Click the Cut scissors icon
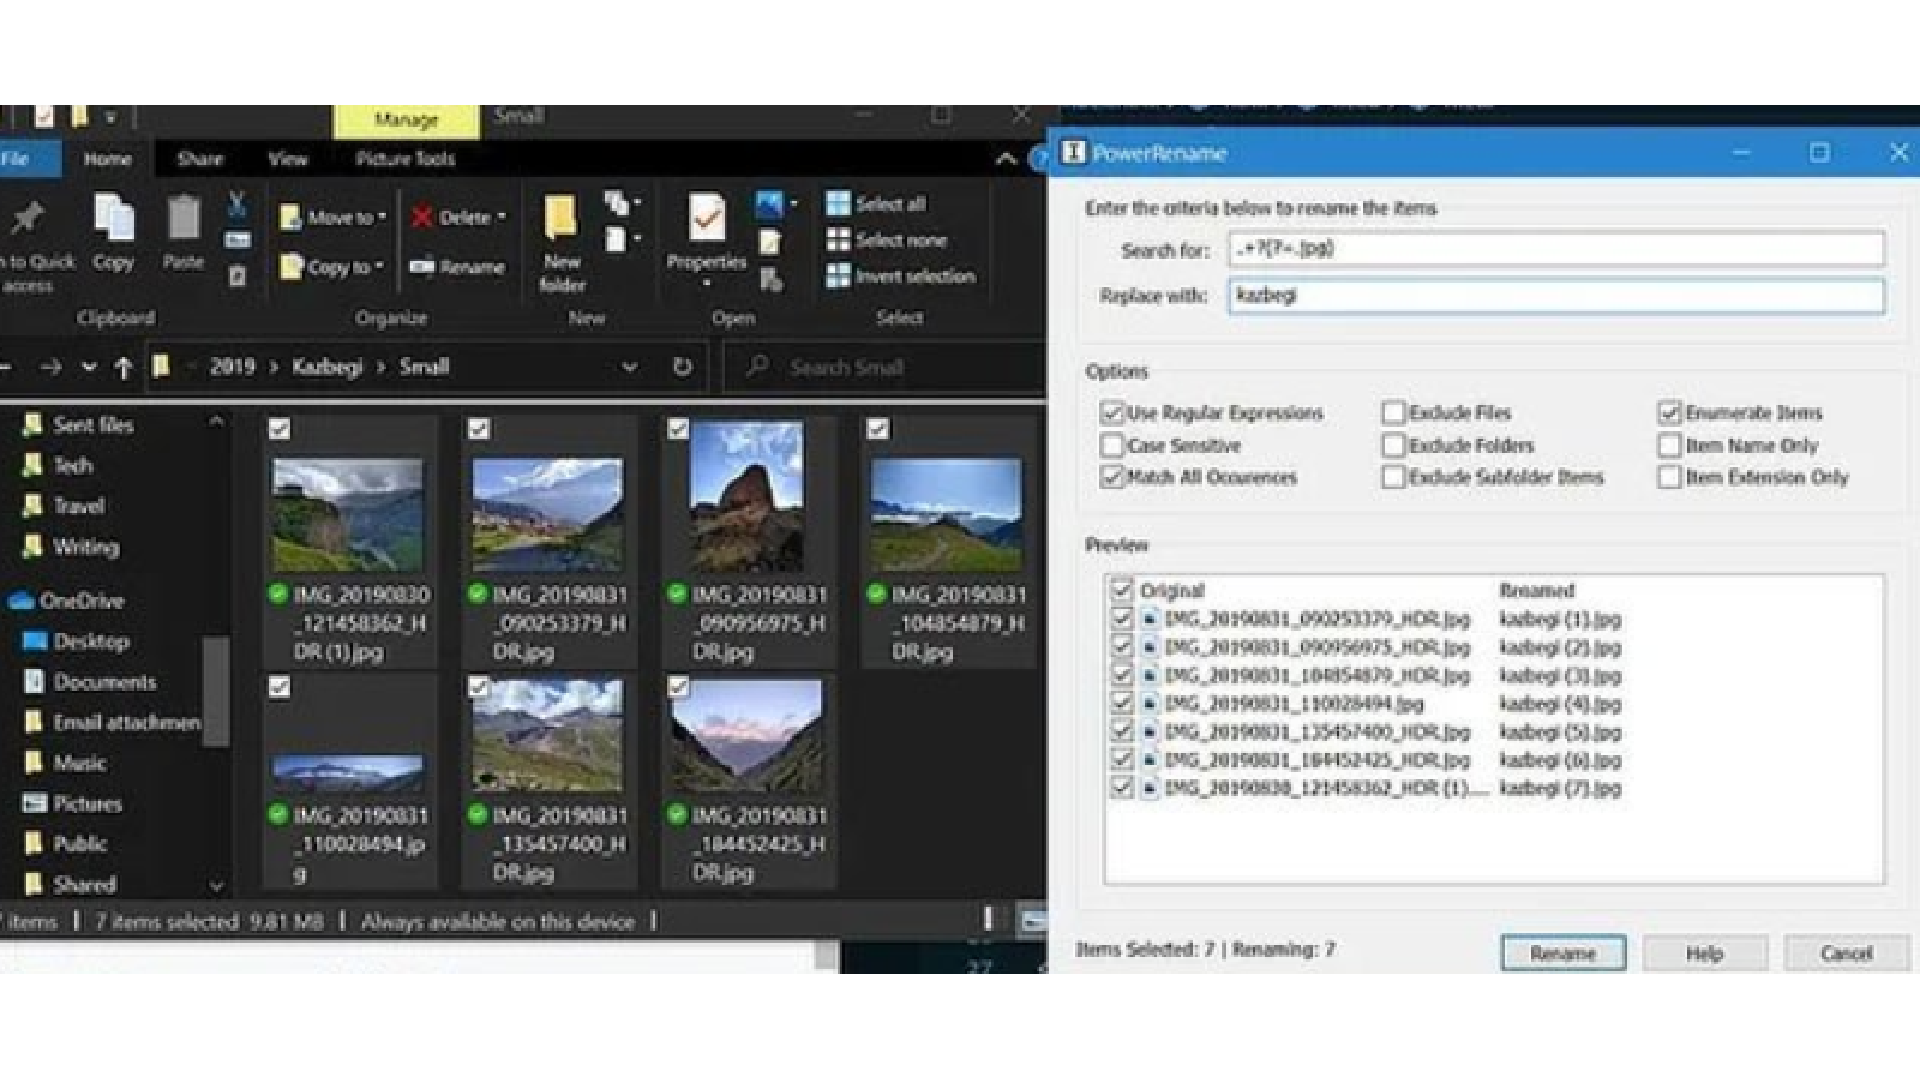1920x1080 pixels. [x=237, y=204]
